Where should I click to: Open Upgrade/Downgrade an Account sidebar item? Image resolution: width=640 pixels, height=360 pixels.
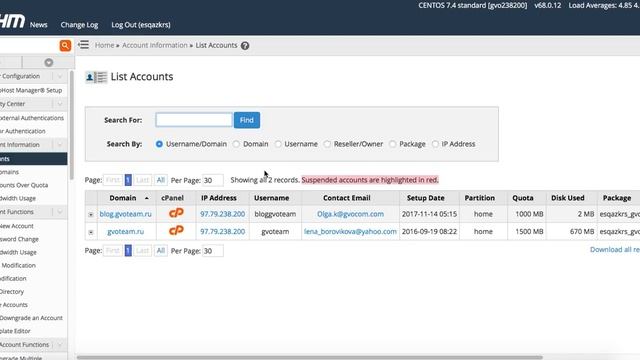click(31, 318)
